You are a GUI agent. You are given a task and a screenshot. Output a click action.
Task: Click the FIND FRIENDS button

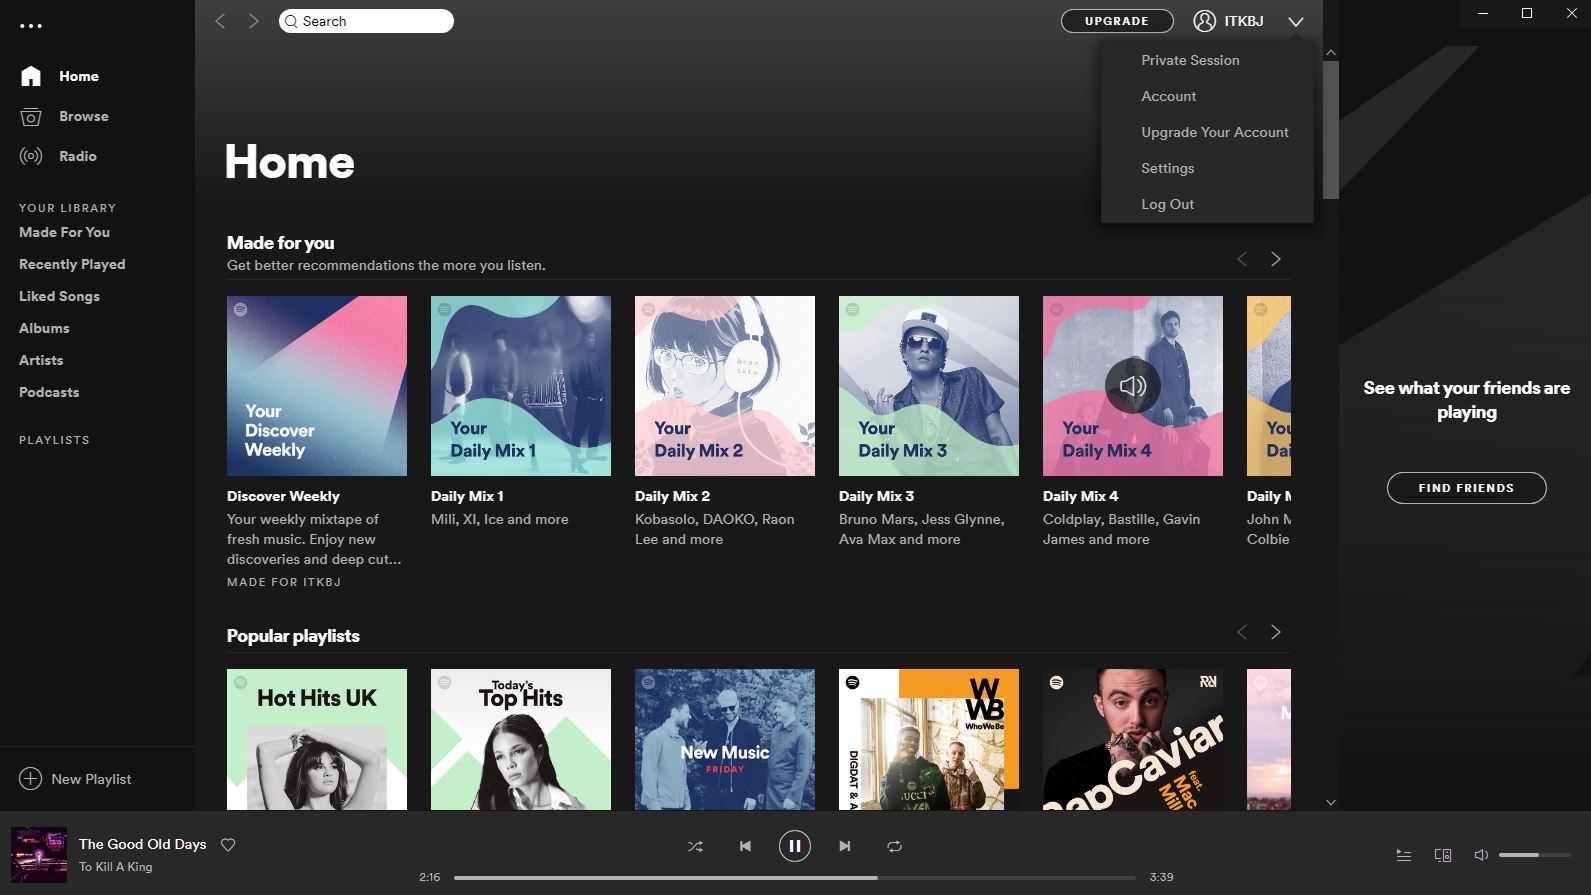pyautogui.click(x=1466, y=488)
